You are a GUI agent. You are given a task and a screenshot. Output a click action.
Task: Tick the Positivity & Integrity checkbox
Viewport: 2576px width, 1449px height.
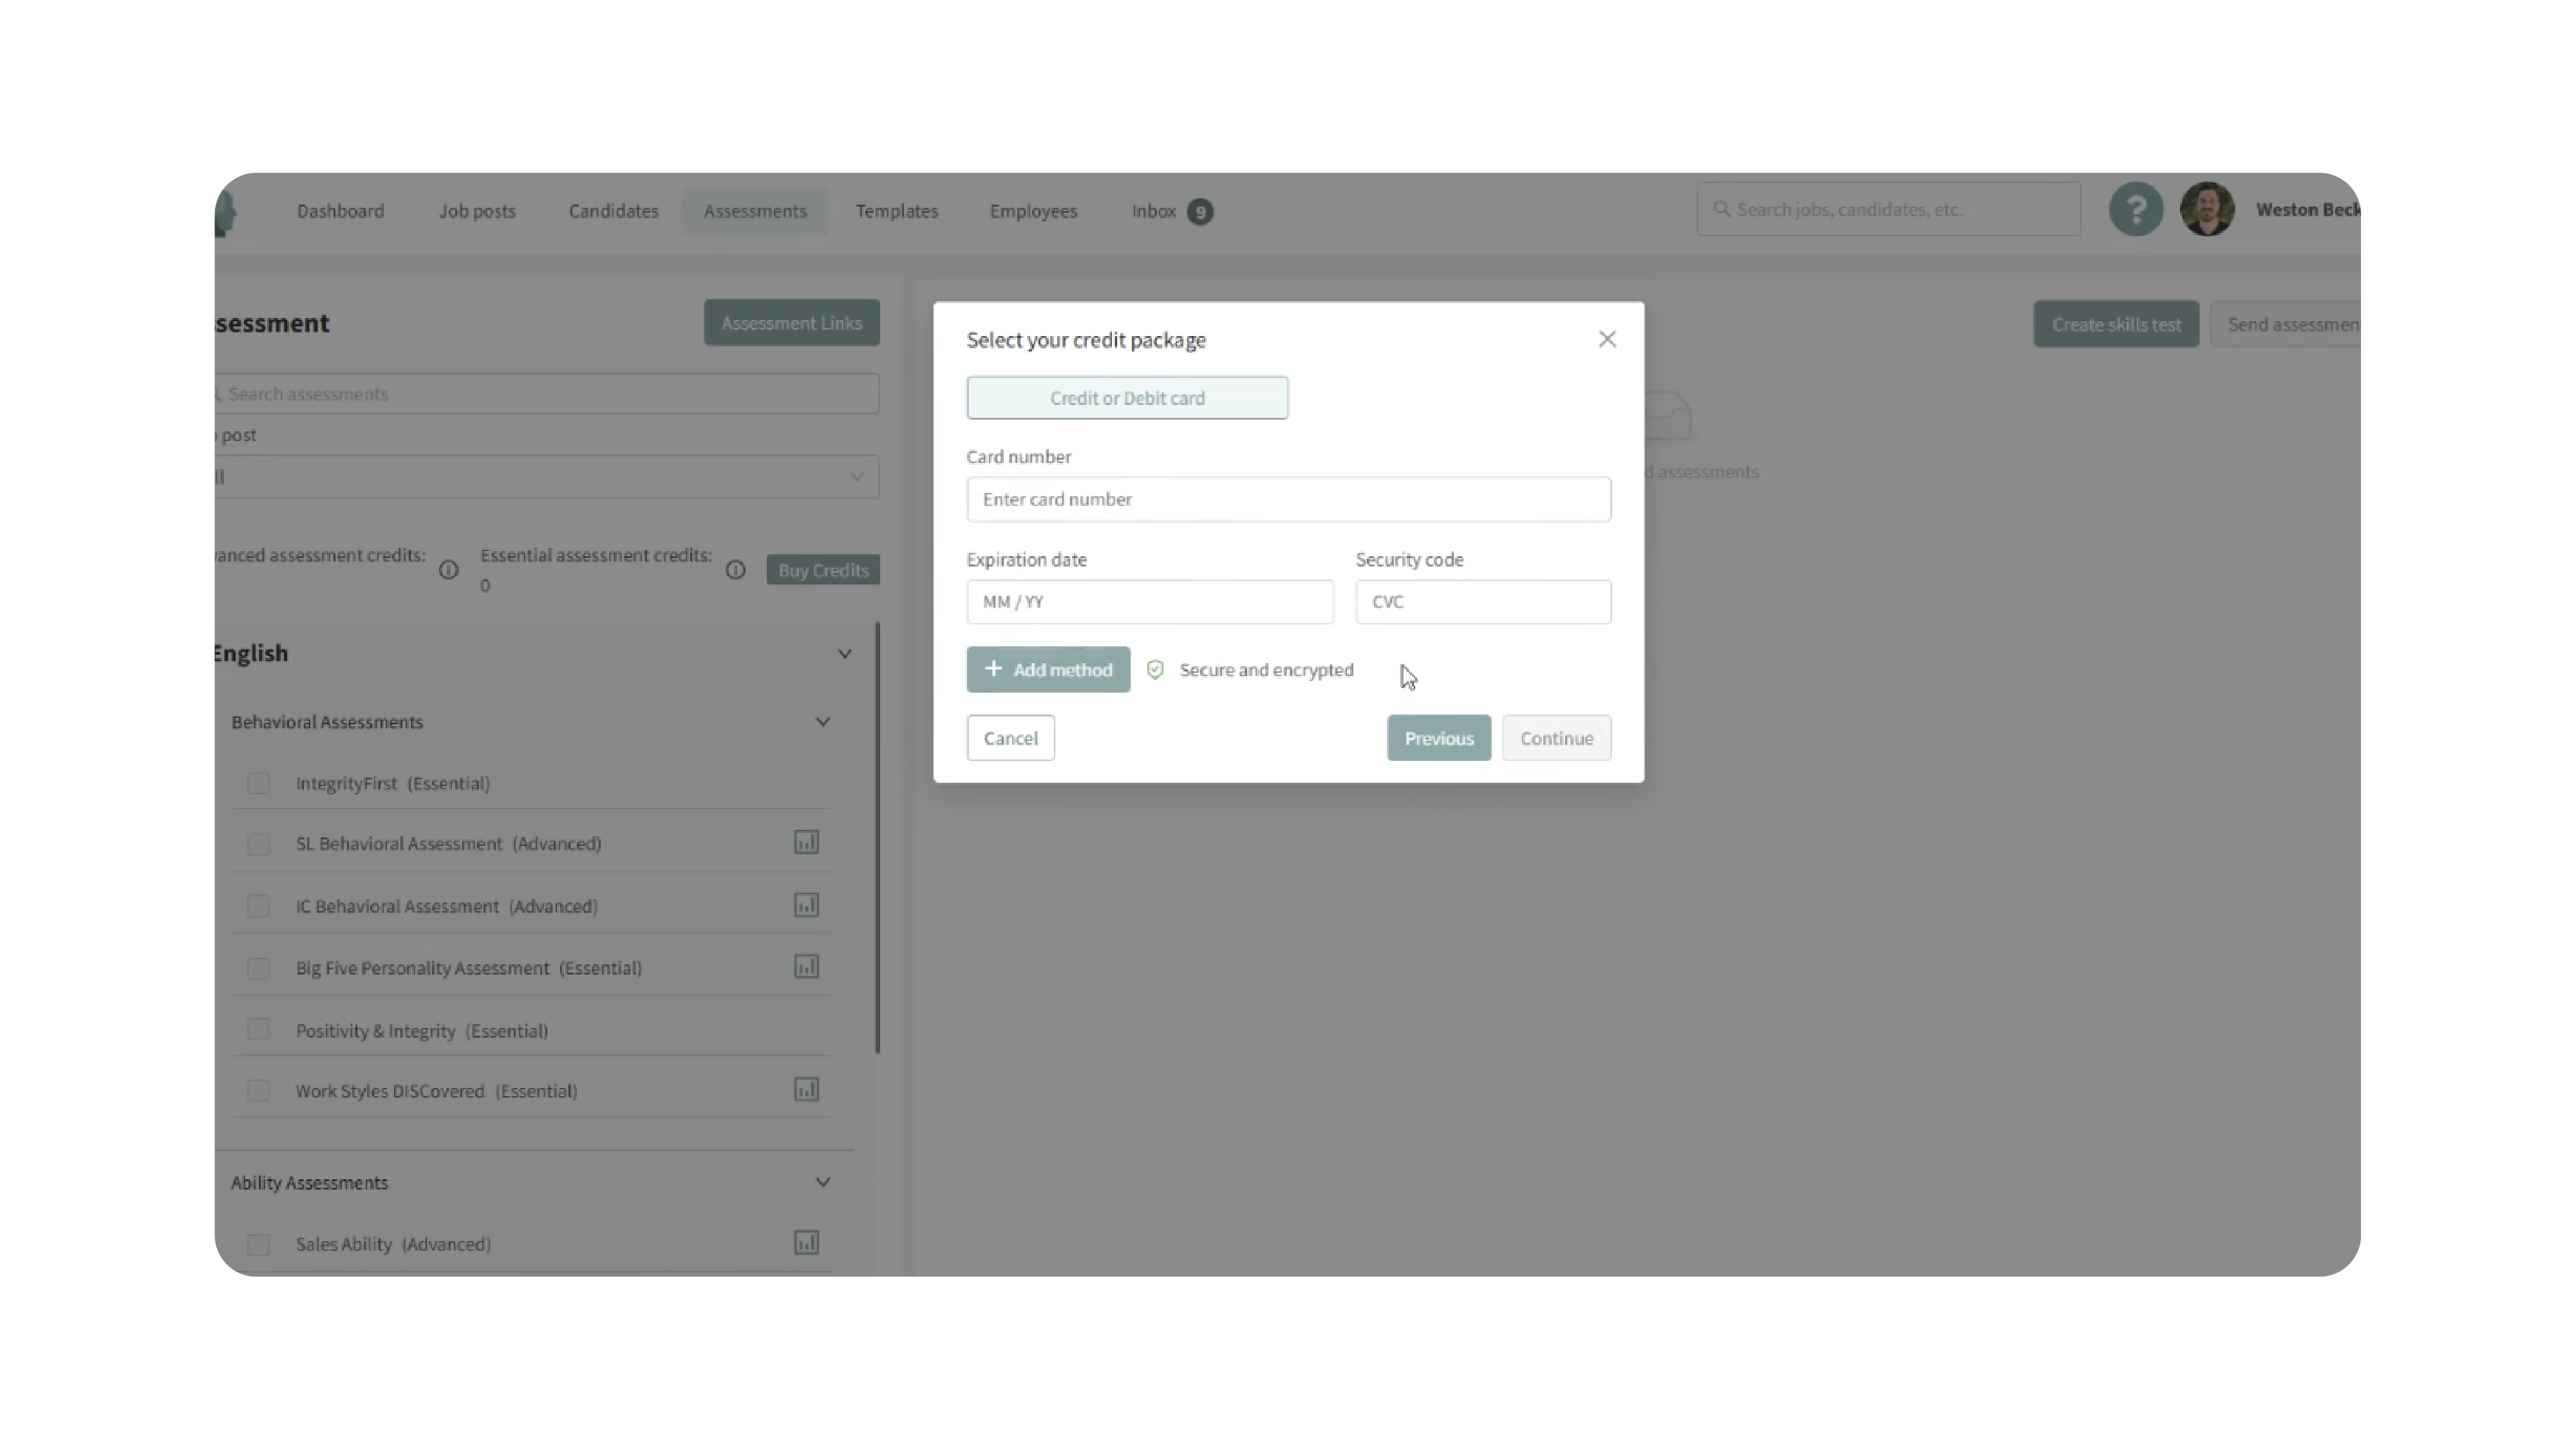pos(258,1030)
